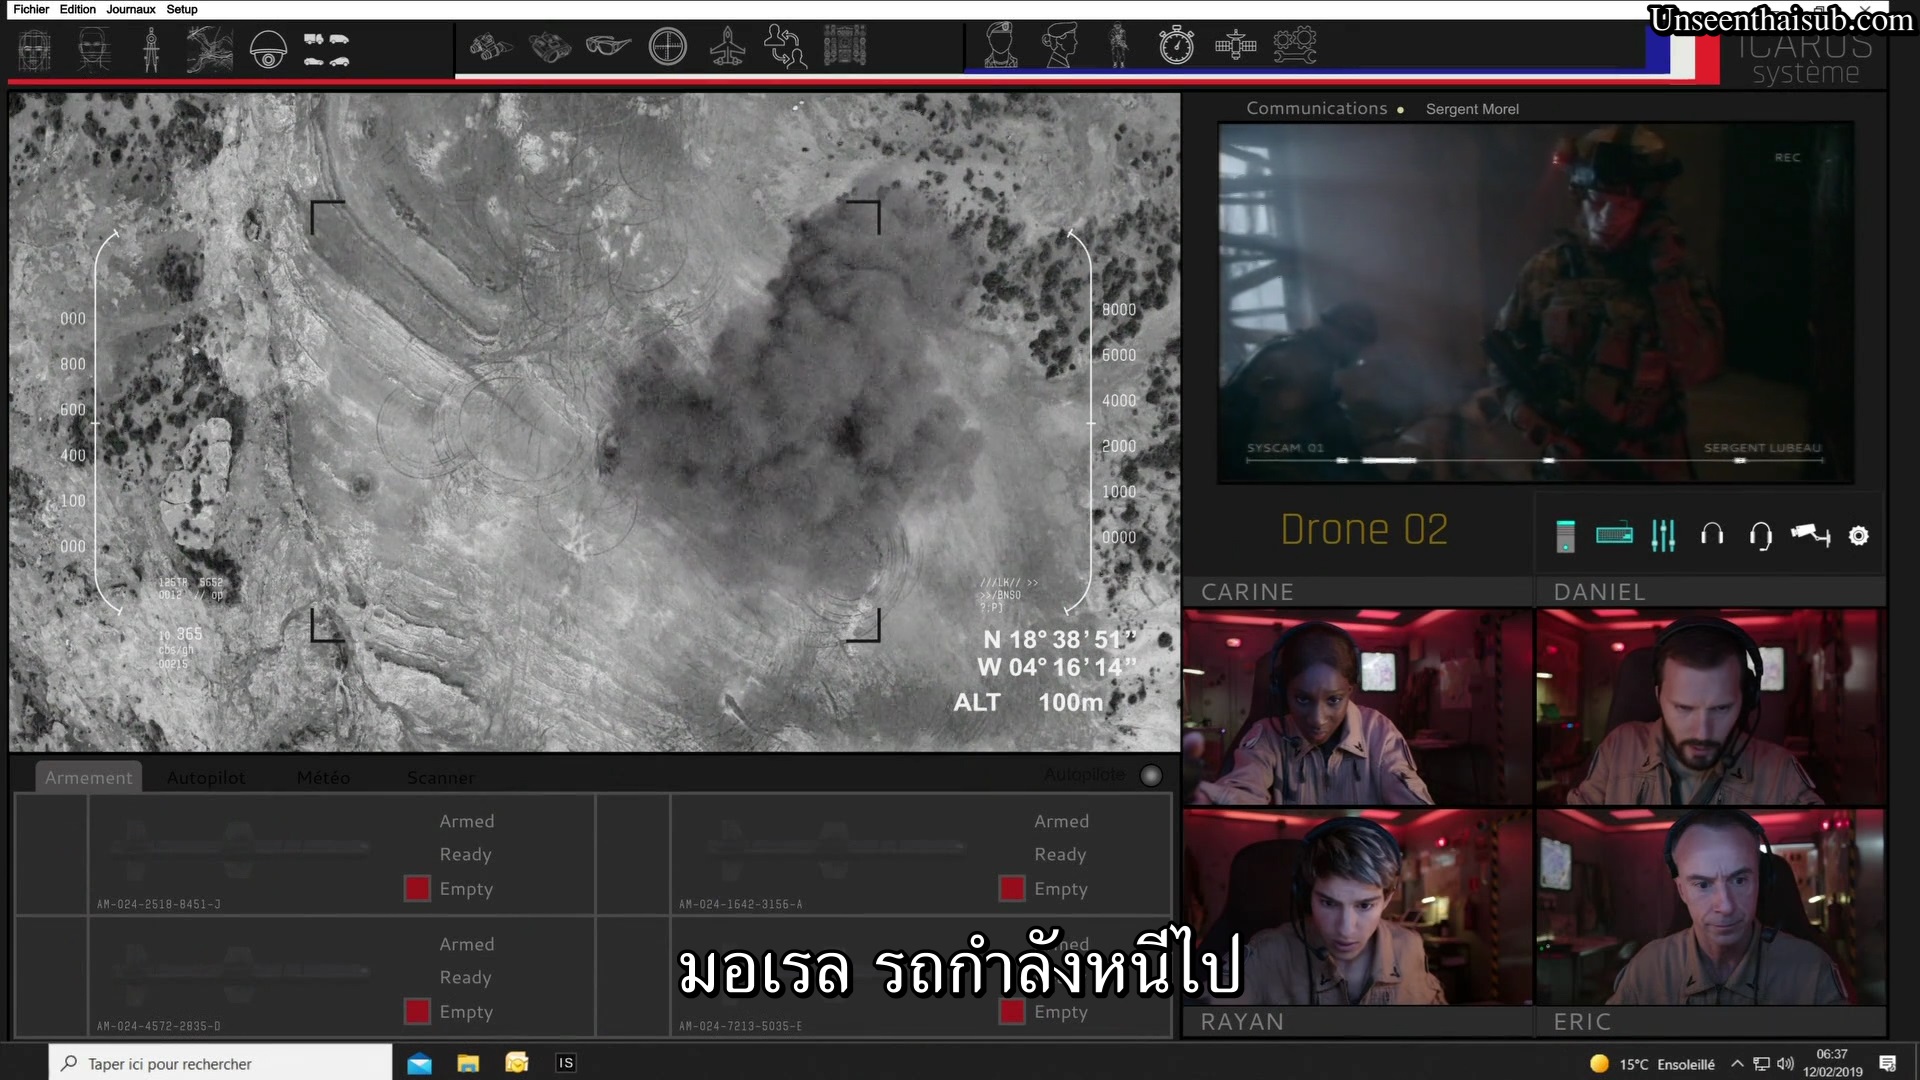Image resolution: width=1920 pixels, height=1080 pixels.
Task: Open the gears and wrench maintenance icon
Action: (x=1294, y=45)
